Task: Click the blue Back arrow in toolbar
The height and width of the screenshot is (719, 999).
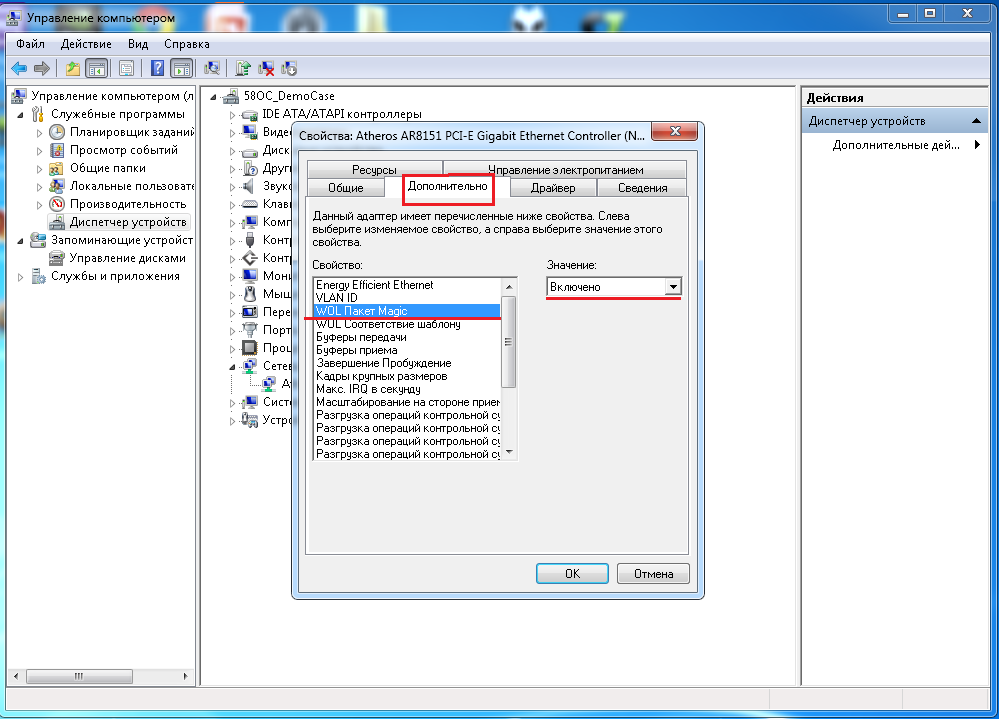Action: pyautogui.click(x=19, y=68)
